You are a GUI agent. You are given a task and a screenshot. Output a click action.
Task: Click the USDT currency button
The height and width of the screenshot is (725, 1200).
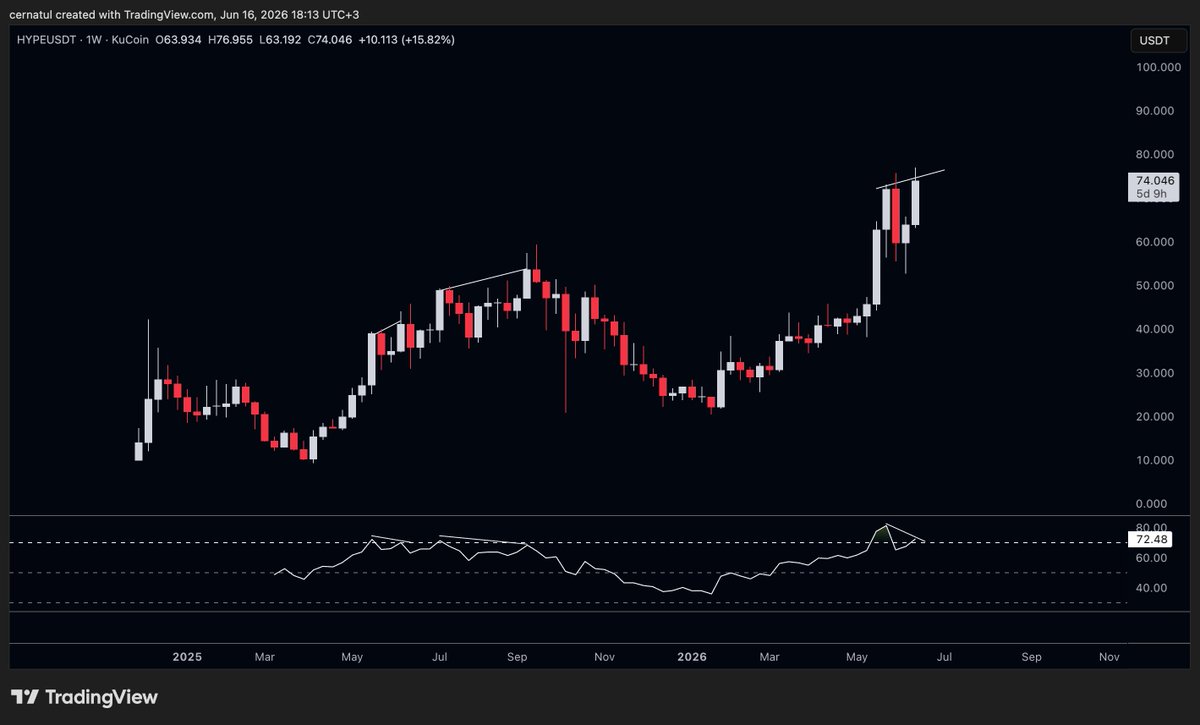[1156, 40]
